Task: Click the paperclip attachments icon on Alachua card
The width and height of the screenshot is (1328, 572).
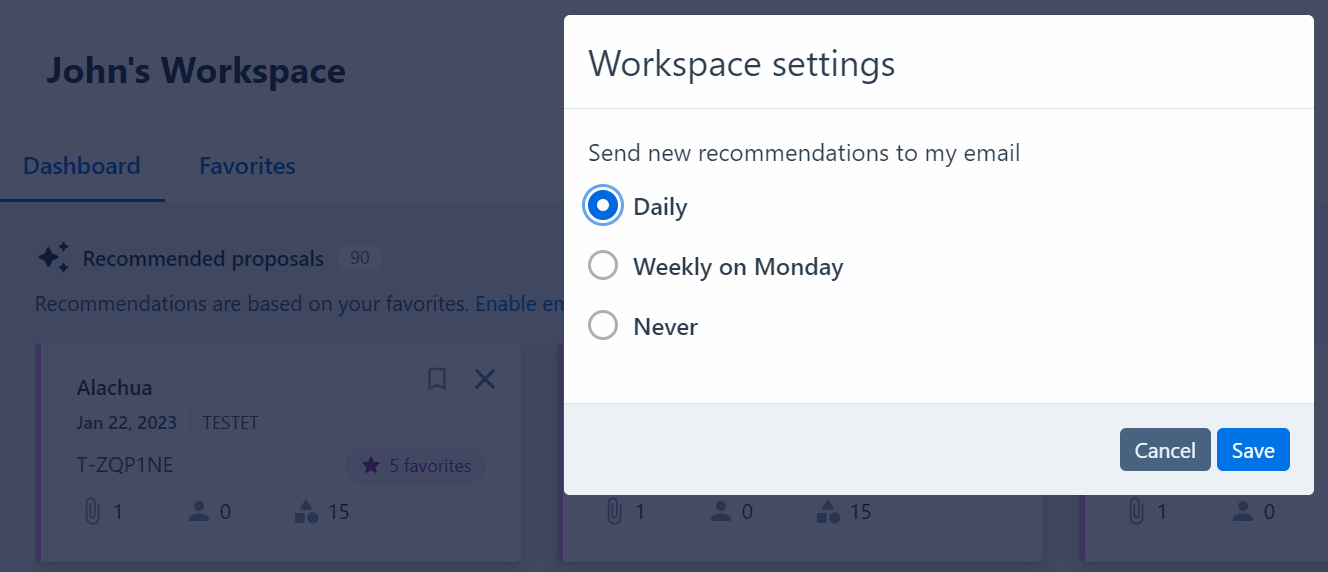Action: tap(92, 512)
